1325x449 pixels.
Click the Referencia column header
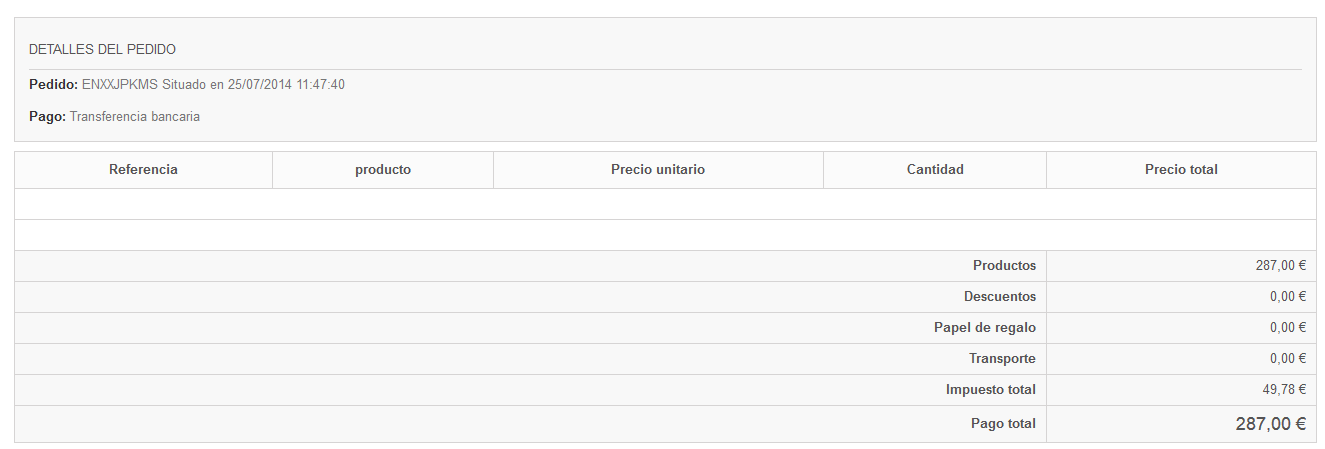143,170
